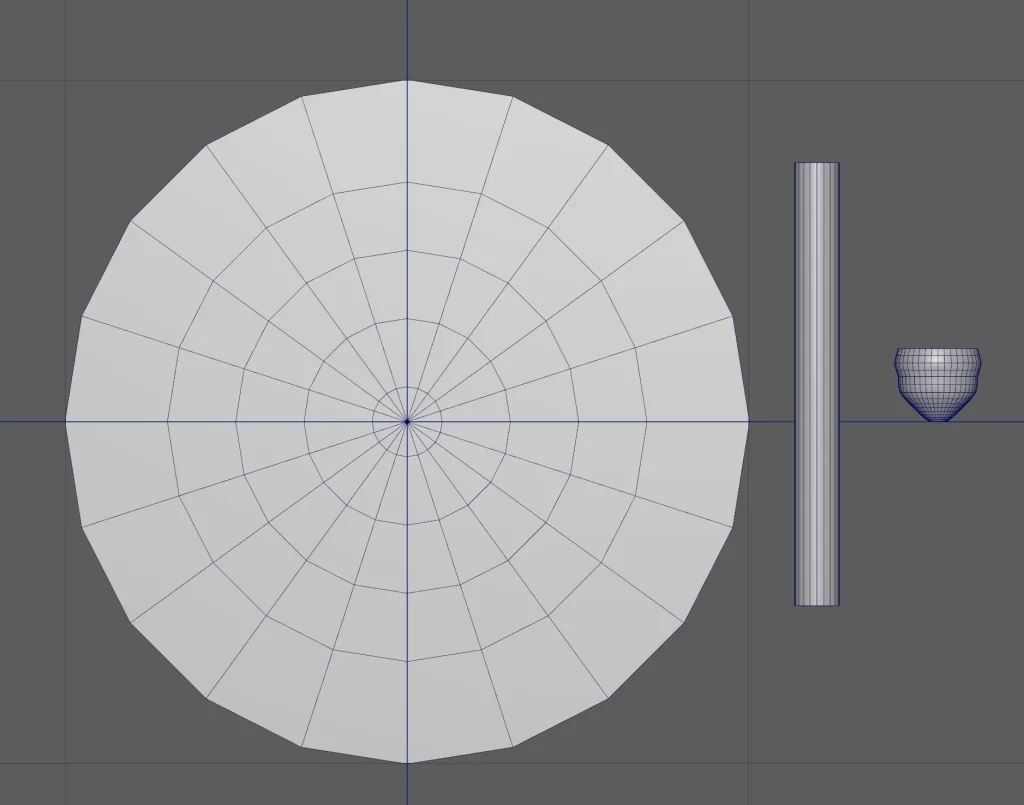Select the rightmost vertex of the disc
1024x805 pixels.
(x=748, y=421)
